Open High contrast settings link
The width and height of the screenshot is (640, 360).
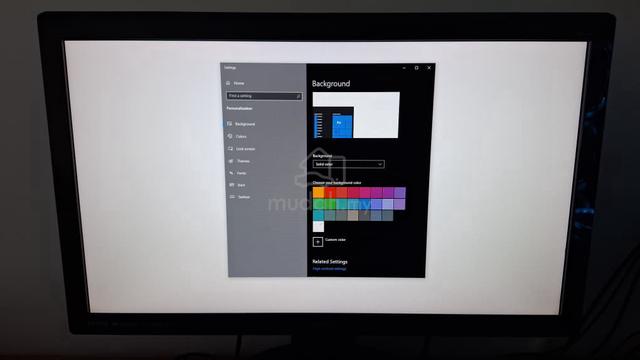[329, 269]
